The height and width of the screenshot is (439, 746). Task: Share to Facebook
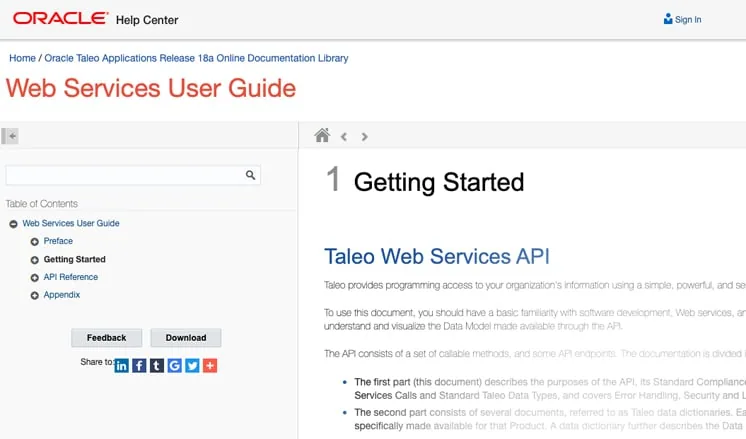coord(139,366)
